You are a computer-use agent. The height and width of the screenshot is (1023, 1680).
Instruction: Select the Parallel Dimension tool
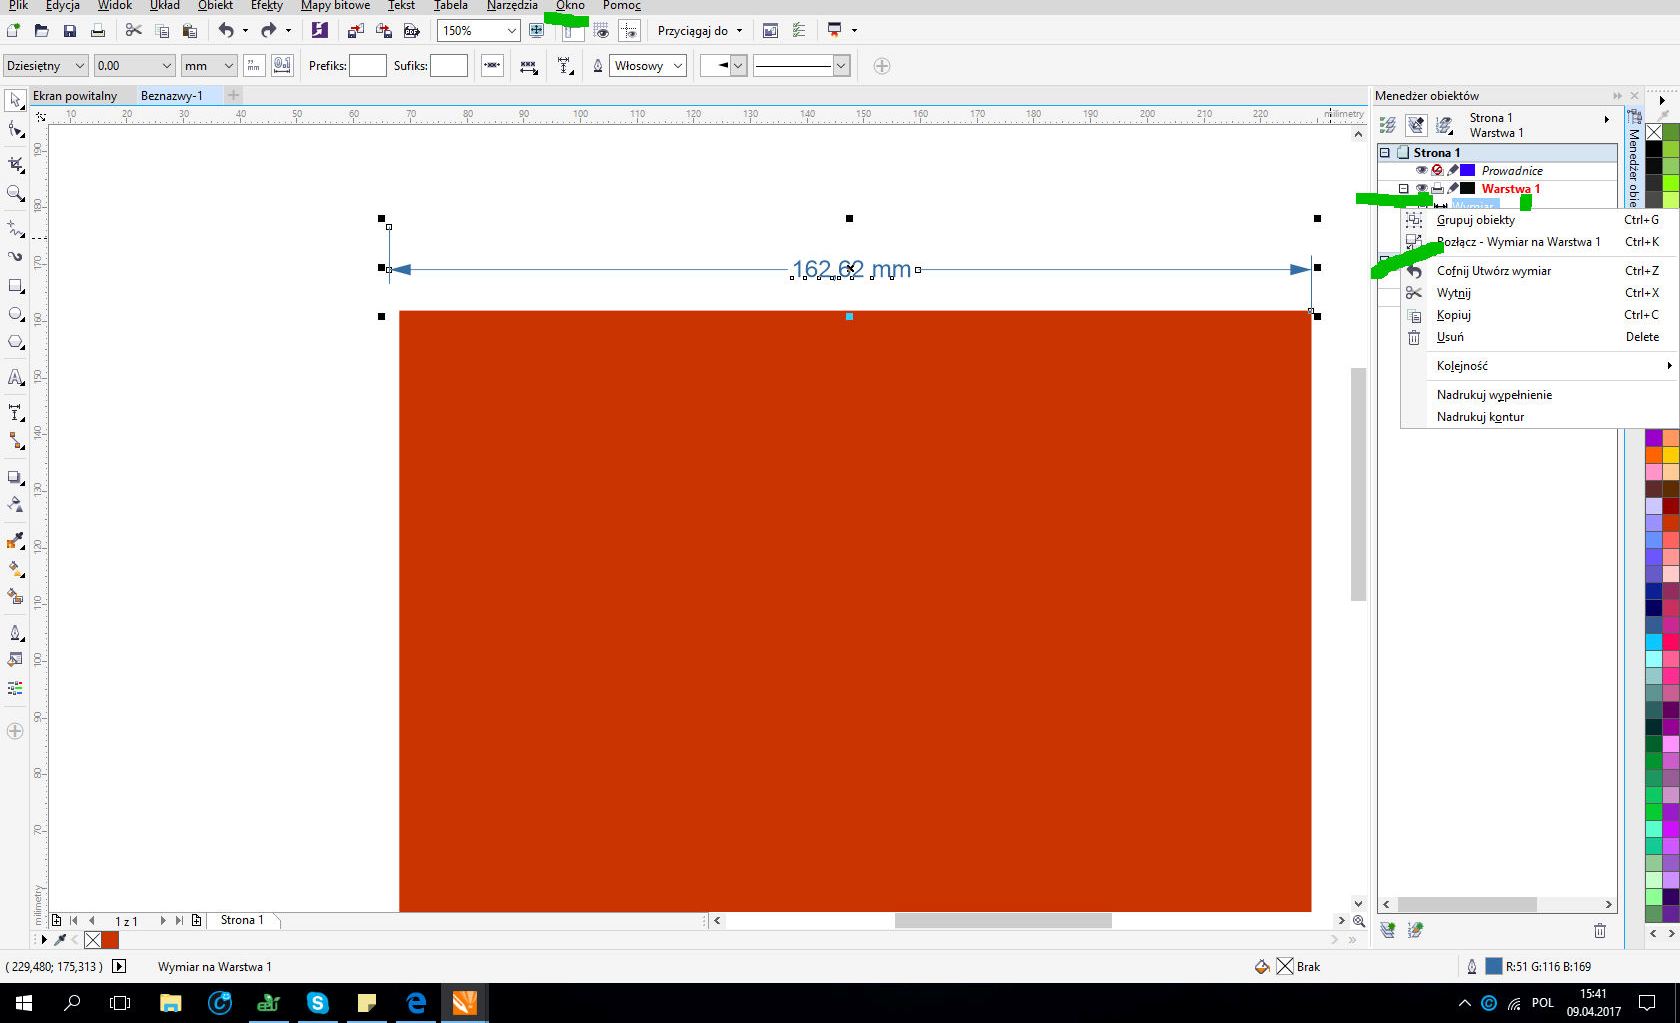[15, 413]
